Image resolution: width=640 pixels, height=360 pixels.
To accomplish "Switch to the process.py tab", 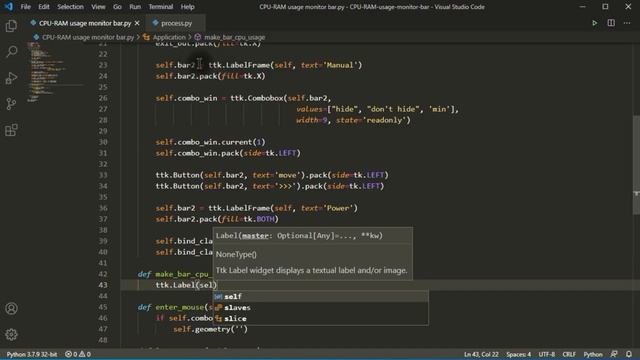I will click(x=176, y=23).
